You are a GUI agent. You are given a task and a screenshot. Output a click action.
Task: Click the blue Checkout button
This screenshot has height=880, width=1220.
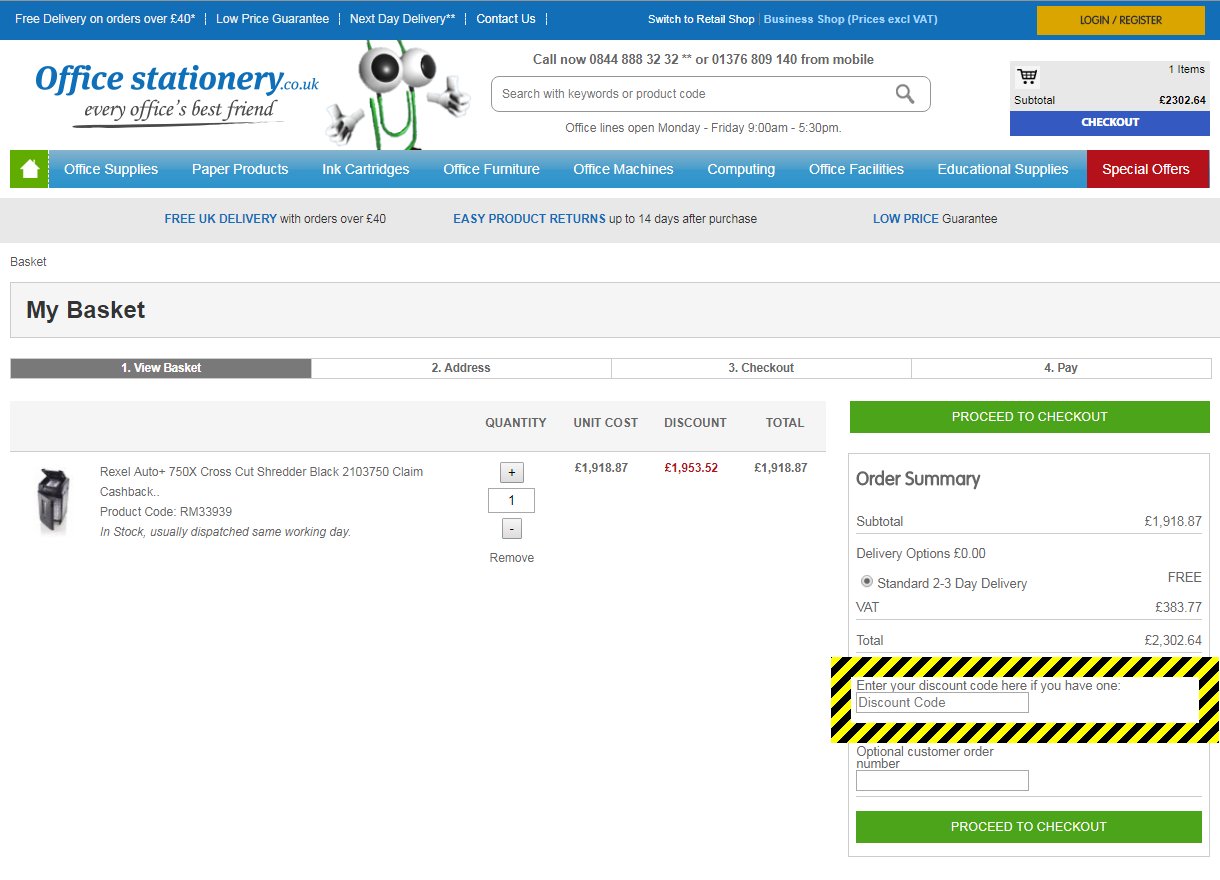pyautogui.click(x=1110, y=123)
